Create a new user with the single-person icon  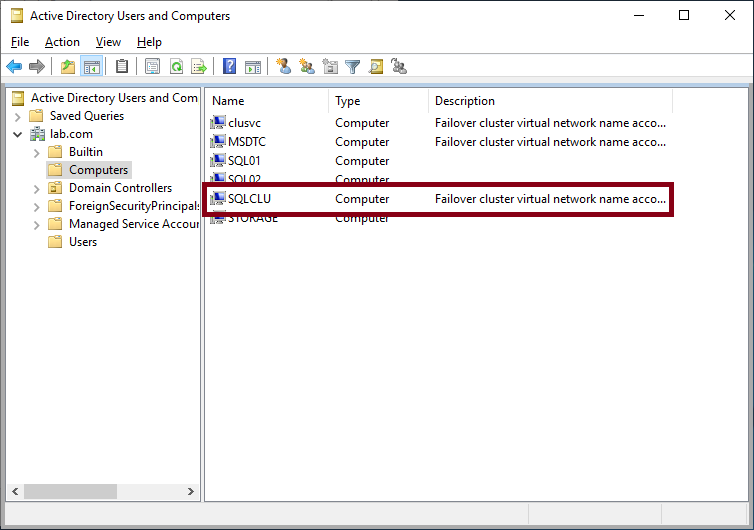(x=283, y=66)
